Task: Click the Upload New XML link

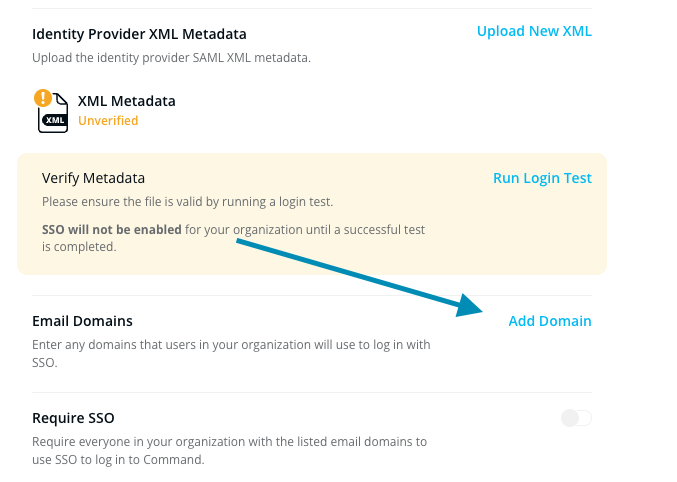Action: pyautogui.click(x=534, y=31)
